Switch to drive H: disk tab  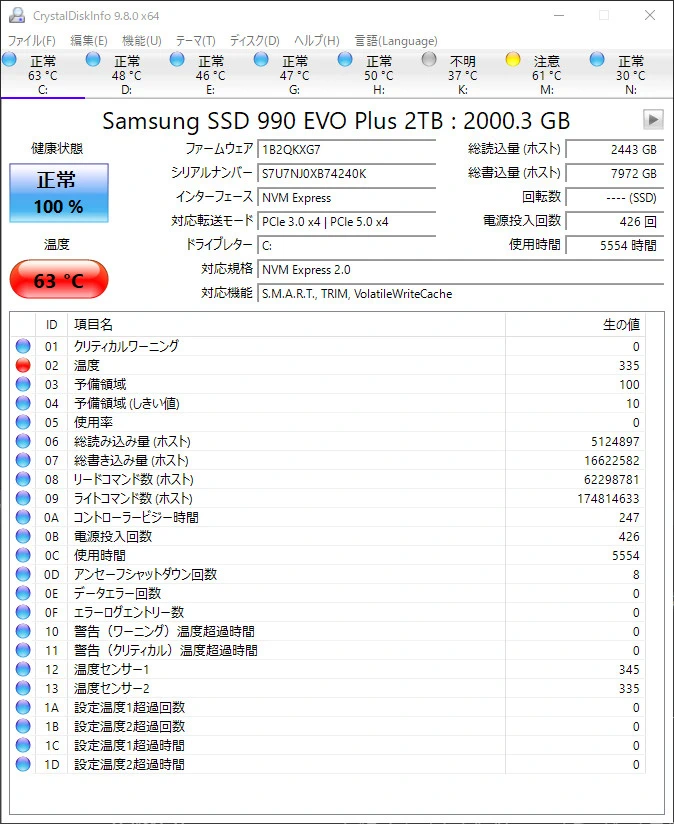click(379, 75)
